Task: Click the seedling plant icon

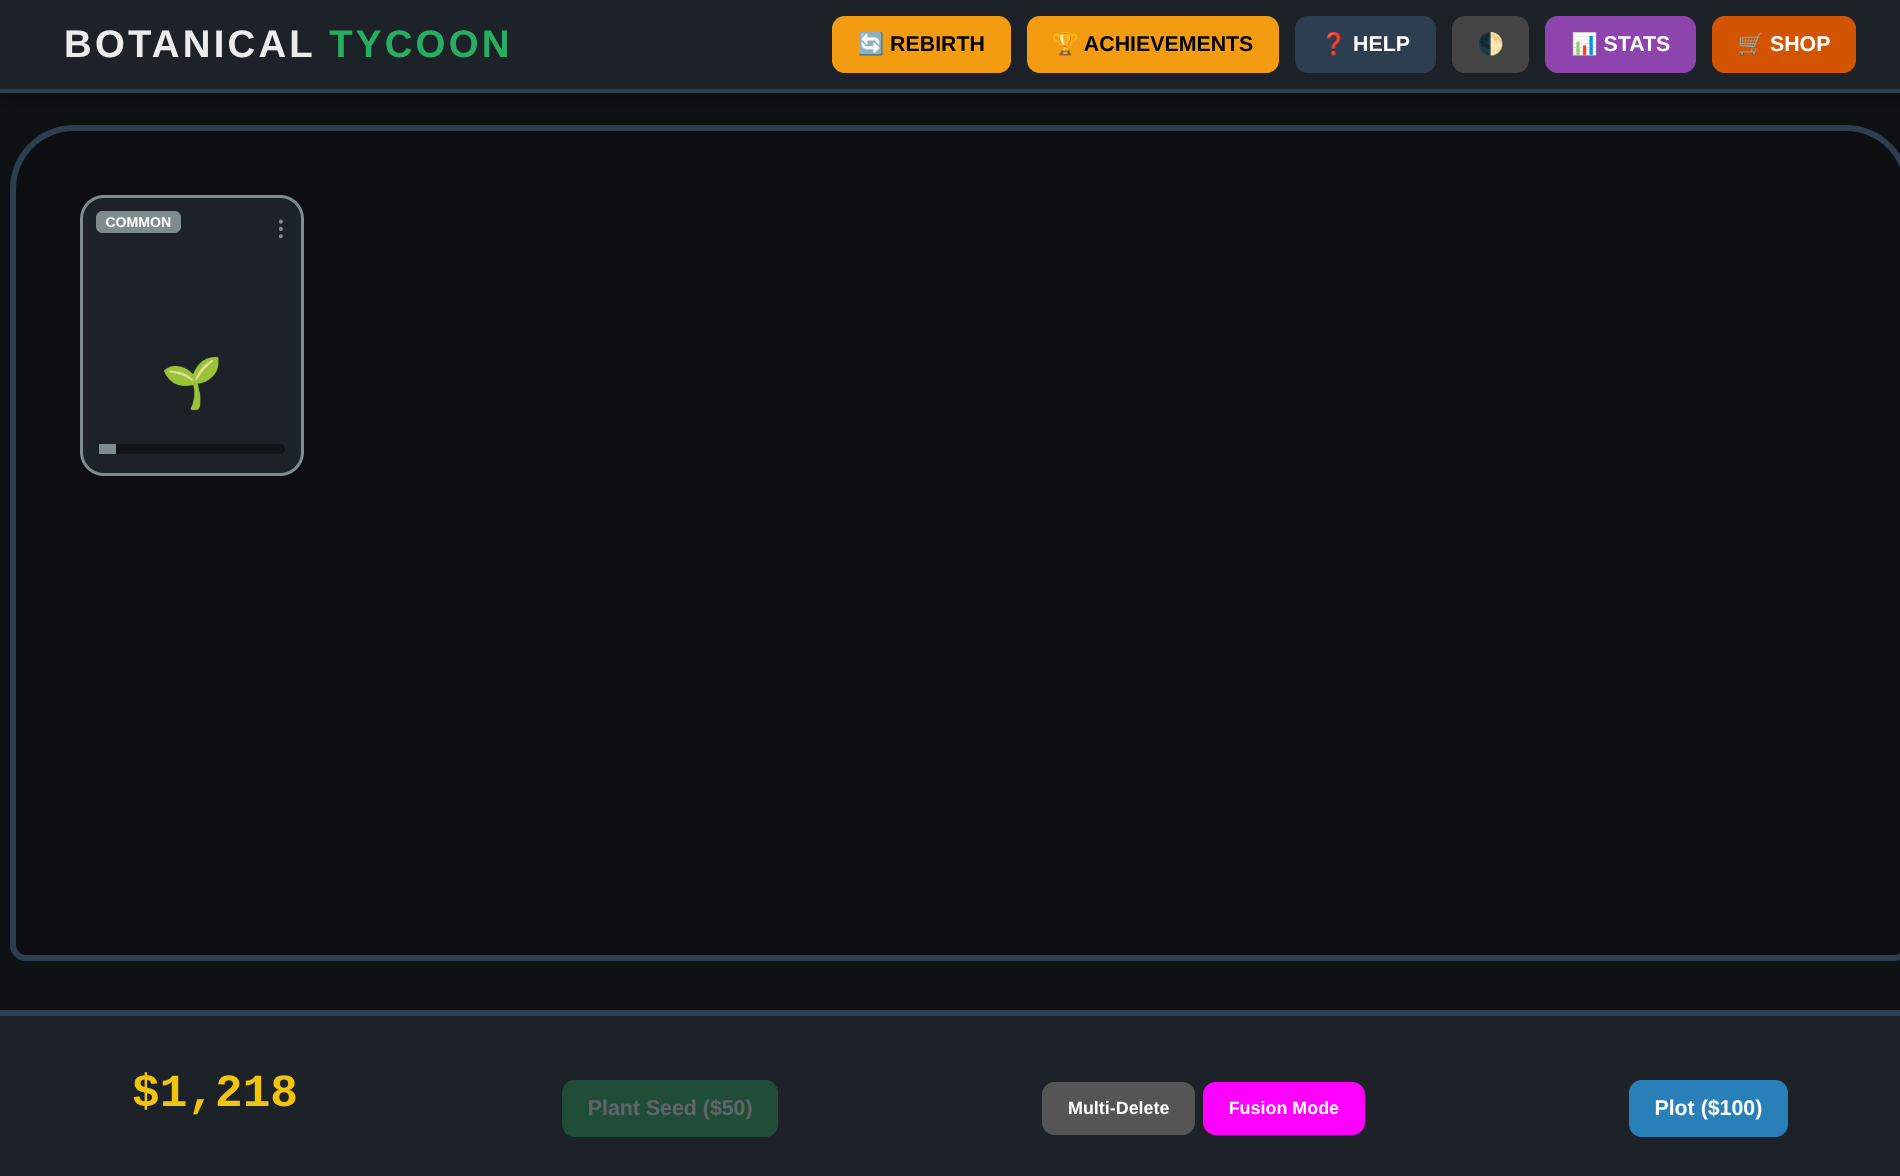Action: click(191, 383)
